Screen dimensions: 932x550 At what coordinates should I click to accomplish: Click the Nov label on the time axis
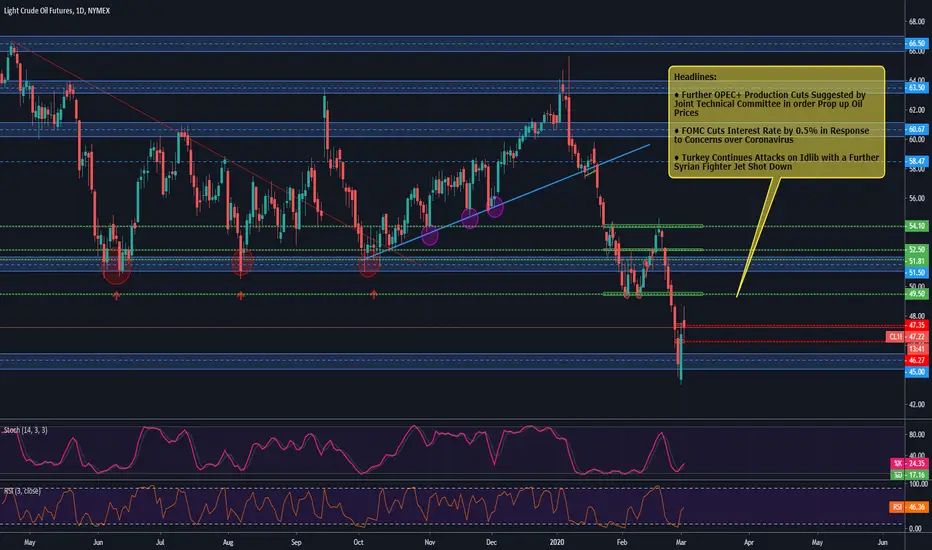click(429, 542)
